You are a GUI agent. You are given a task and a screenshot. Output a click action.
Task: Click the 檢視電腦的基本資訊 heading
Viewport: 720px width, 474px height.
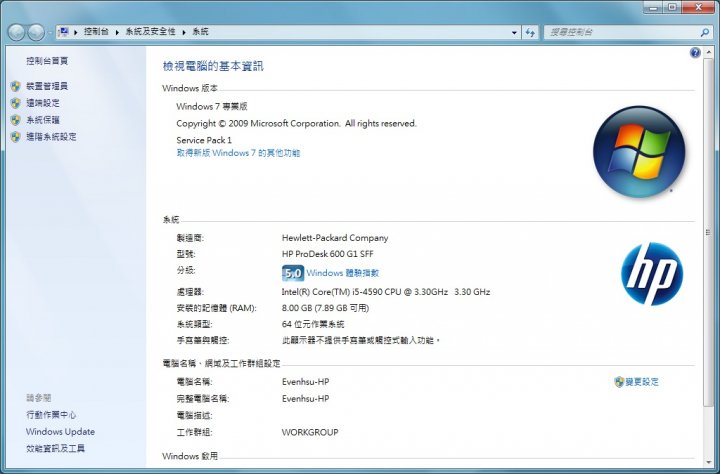click(x=213, y=66)
